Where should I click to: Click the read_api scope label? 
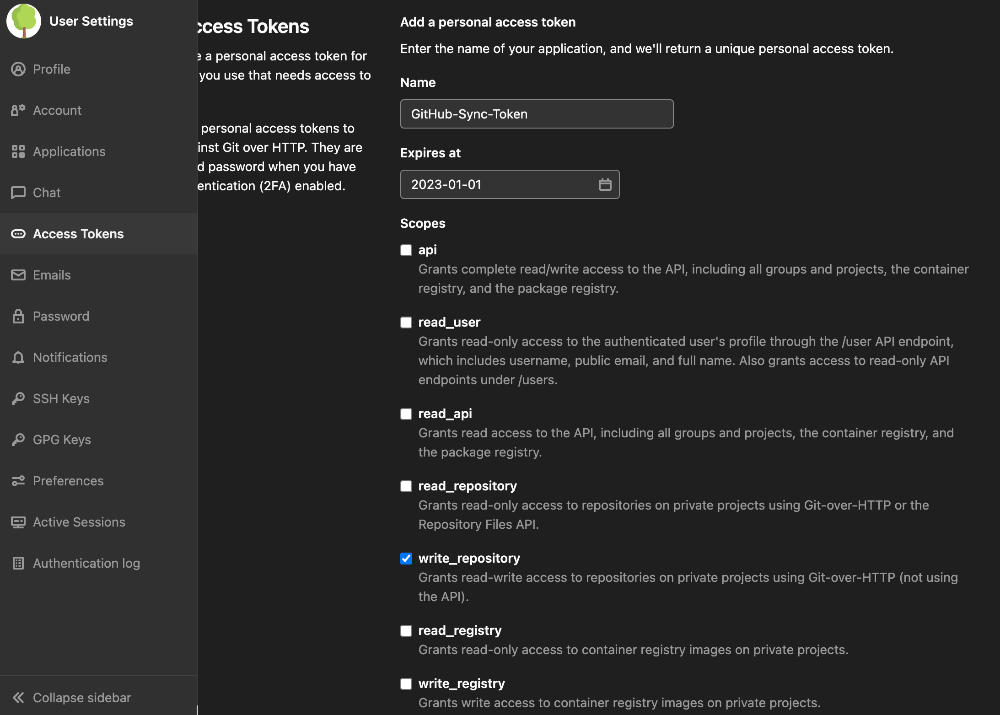tap(445, 414)
